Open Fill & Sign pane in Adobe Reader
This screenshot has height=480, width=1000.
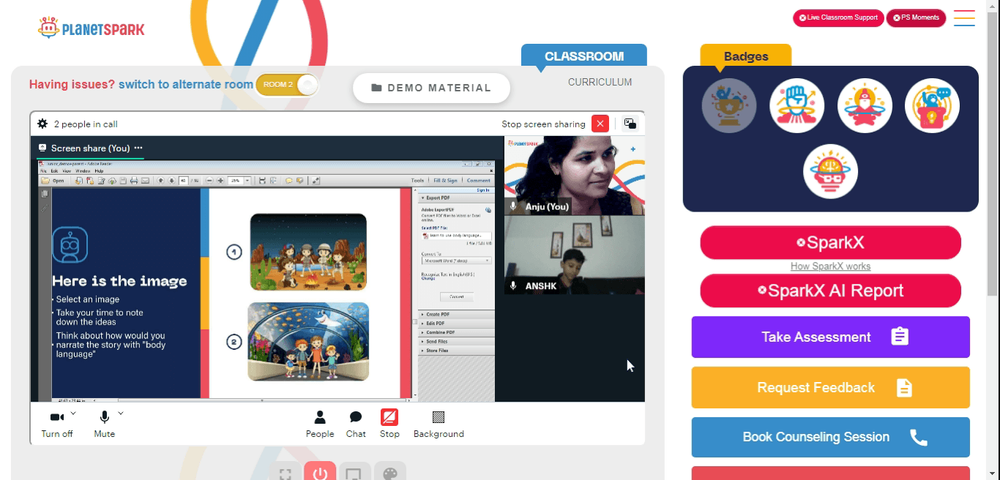click(x=445, y=180)
